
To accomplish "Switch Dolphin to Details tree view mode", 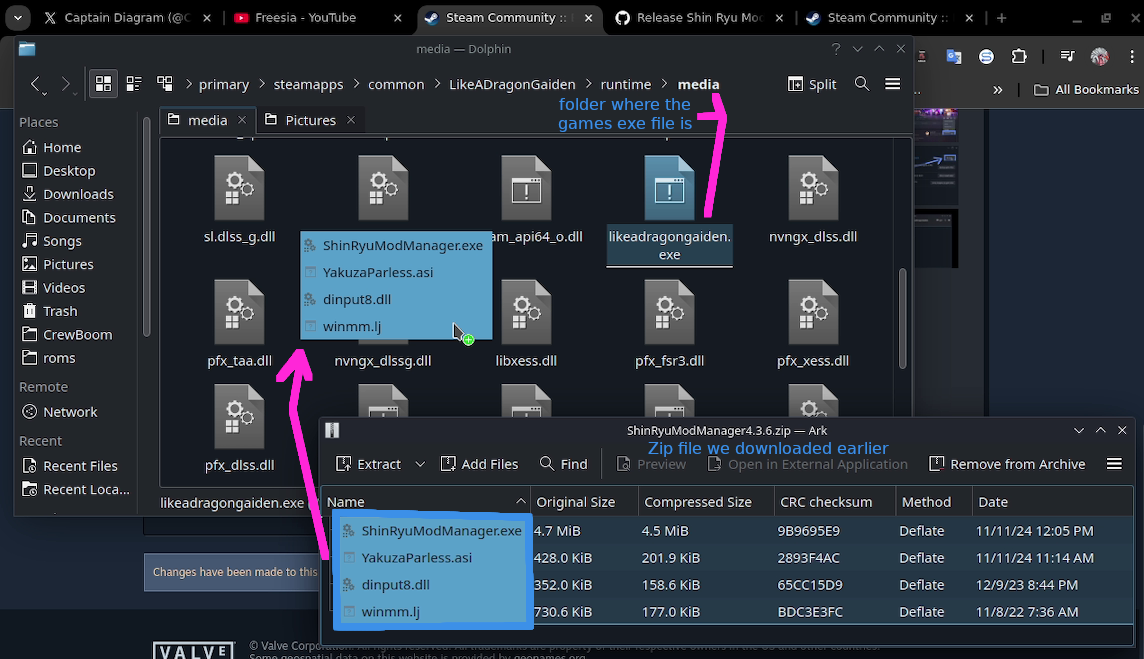I will pyautogui.click(x=165, y=84).
